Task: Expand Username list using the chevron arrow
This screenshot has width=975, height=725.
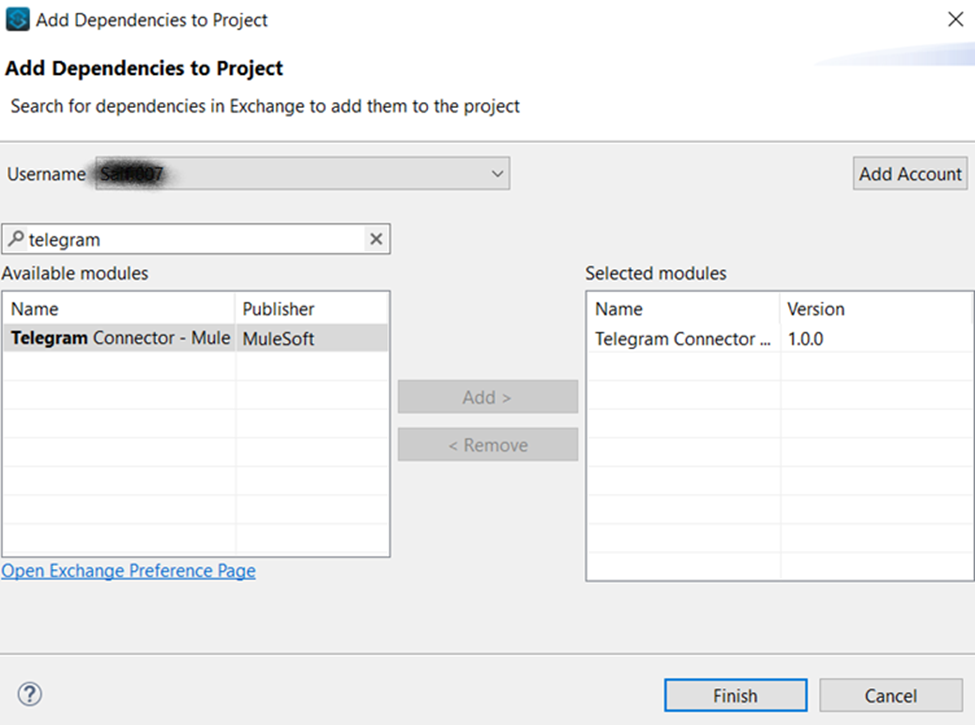Action: 497,174
